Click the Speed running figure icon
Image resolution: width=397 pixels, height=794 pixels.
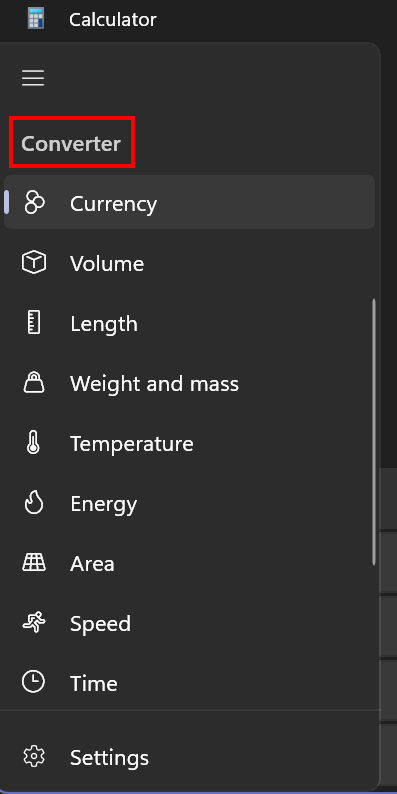pyautogui.click(x=34, y=622)
